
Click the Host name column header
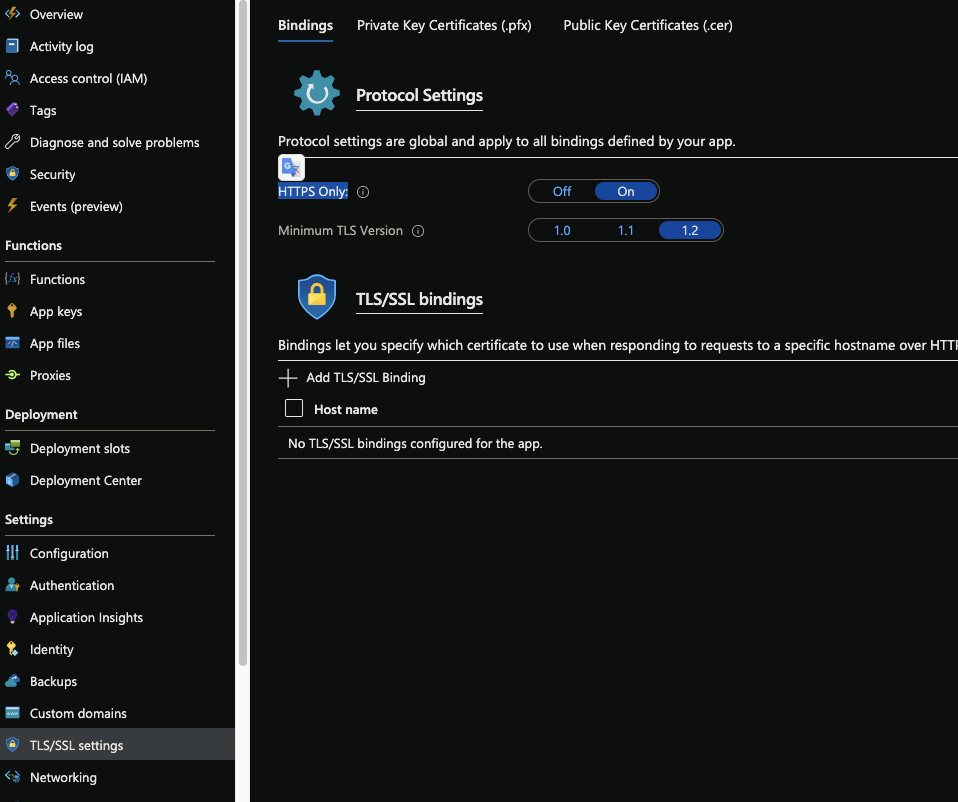pos(346,409)
